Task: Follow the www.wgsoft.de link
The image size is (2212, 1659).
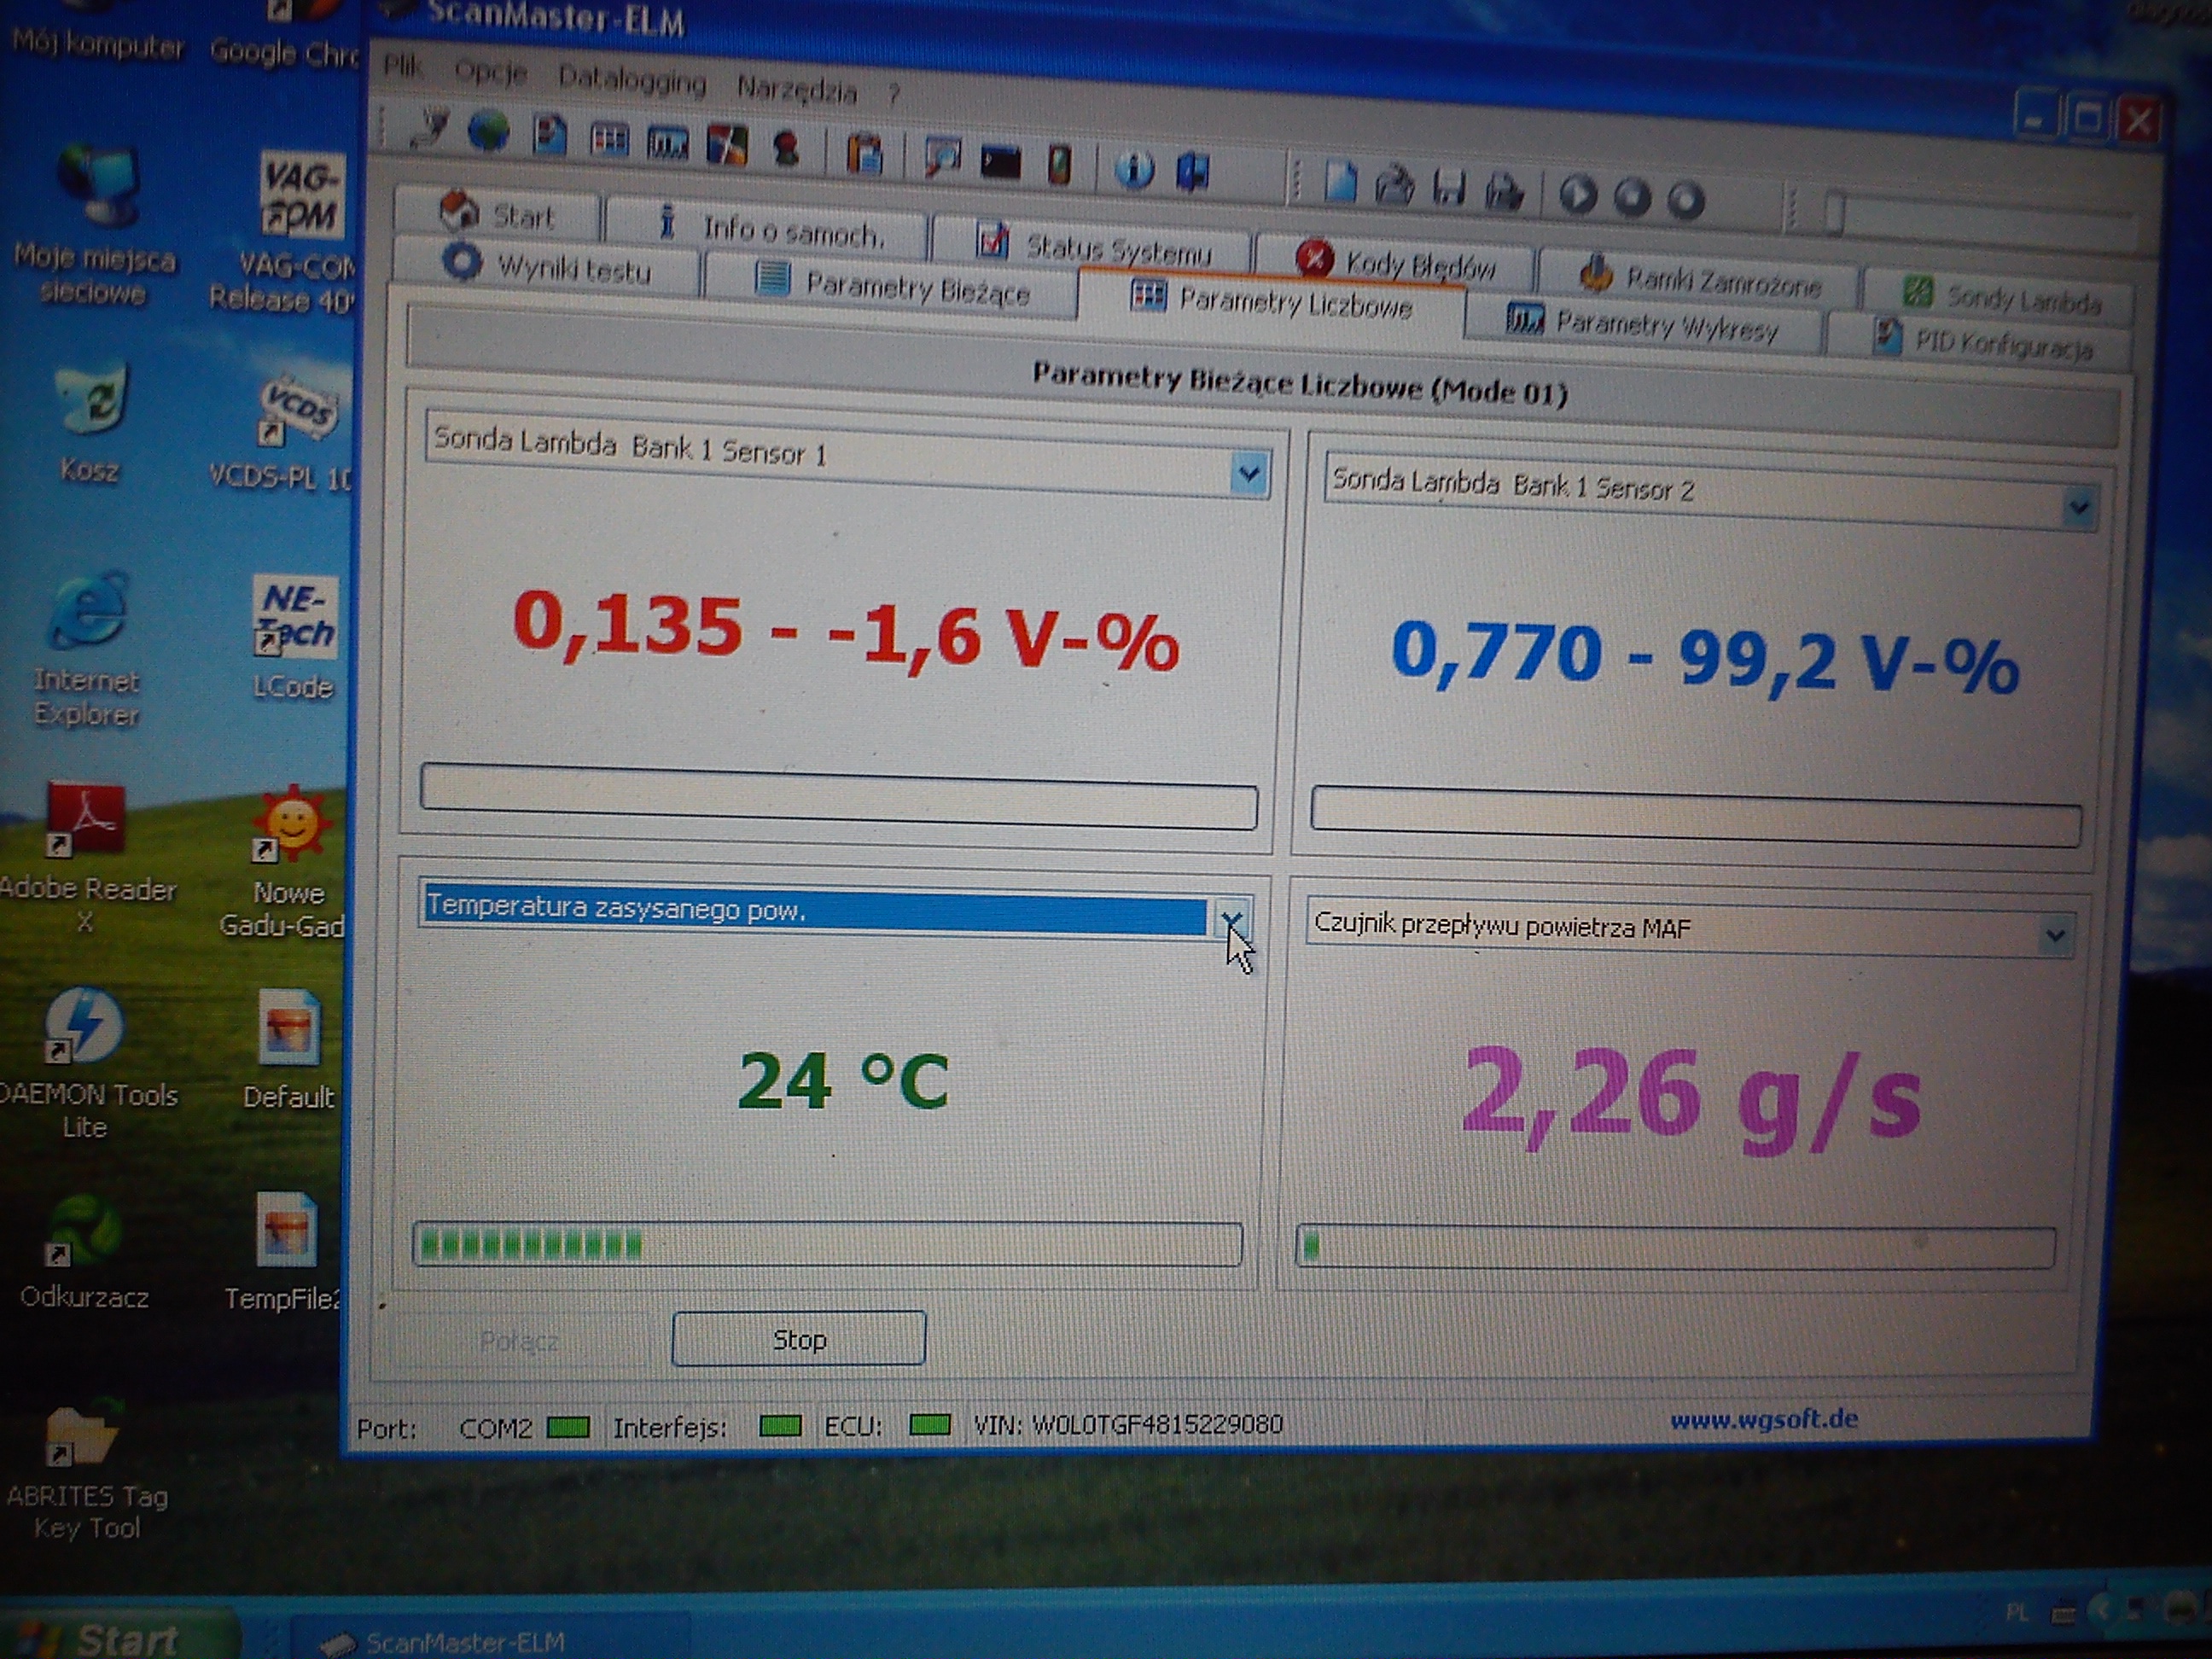Action: [x=1763, y=1419]
